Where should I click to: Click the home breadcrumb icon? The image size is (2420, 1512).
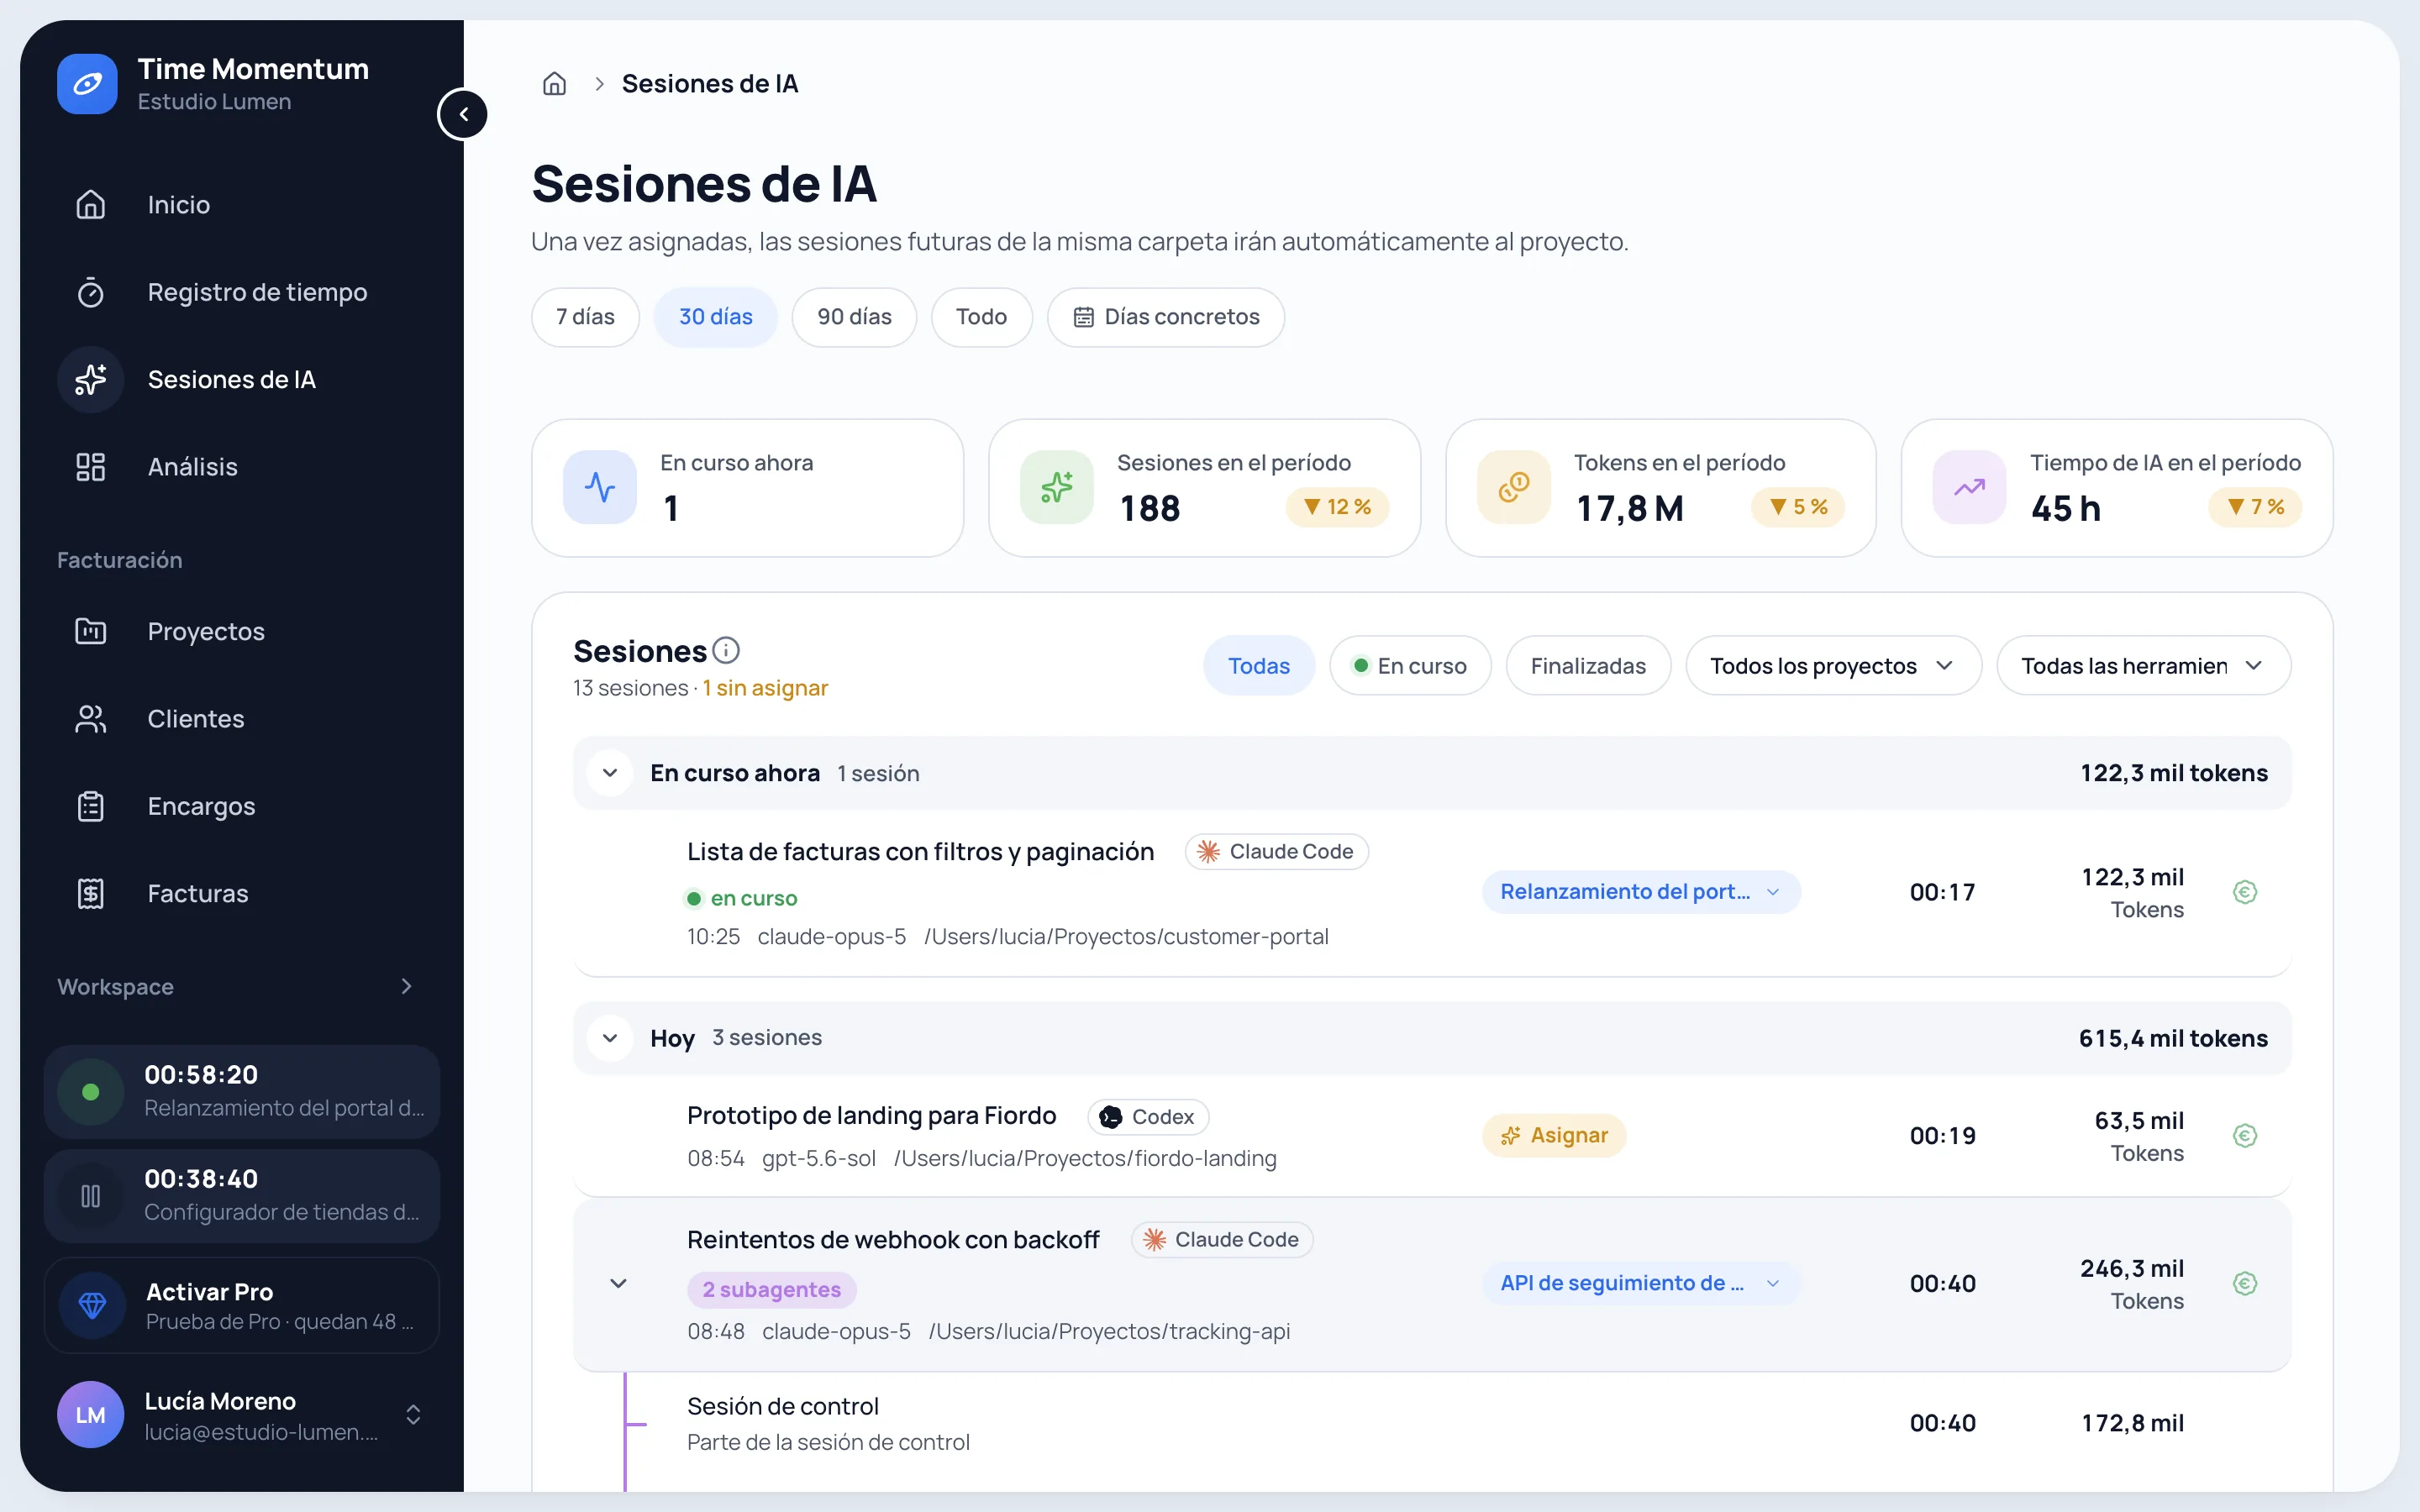[x=554, y=84]
